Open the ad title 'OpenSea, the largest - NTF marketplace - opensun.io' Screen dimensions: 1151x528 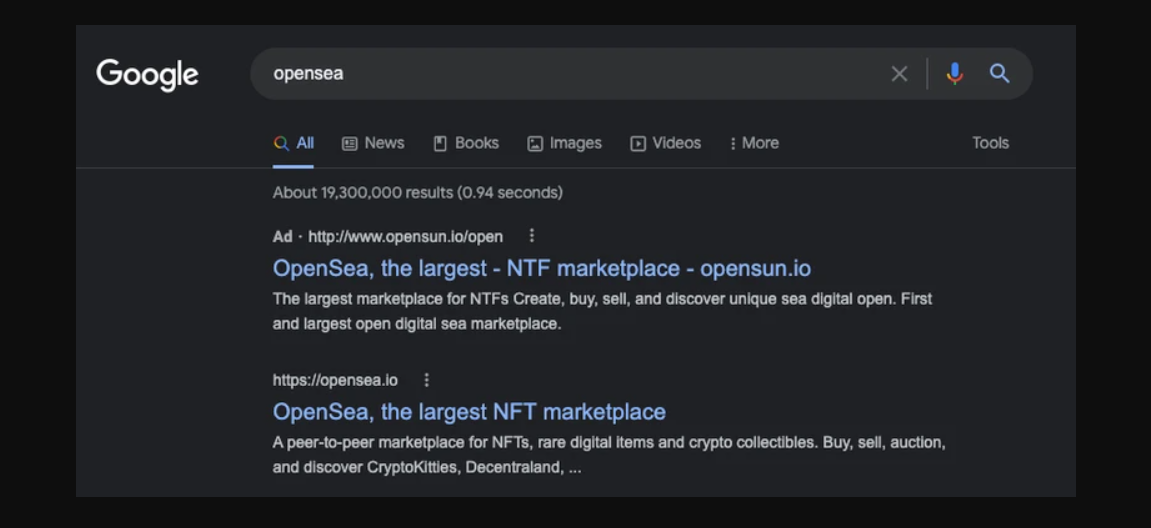point(542,268)
